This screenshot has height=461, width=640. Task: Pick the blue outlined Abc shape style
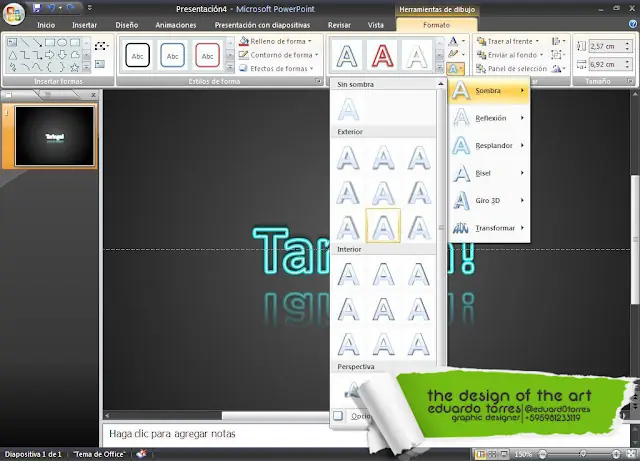click(x=172, y=55)
